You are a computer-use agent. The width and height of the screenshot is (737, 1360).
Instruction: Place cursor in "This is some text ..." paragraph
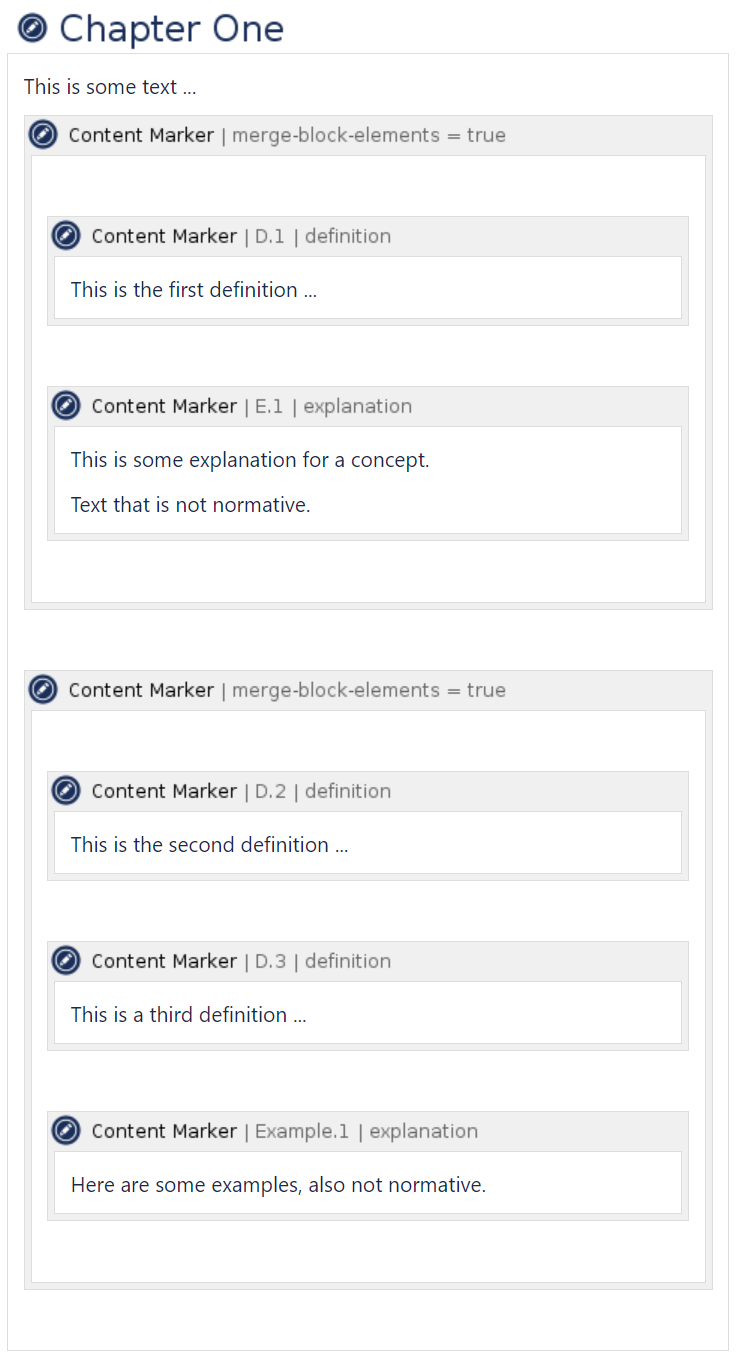tap(110, 87)
